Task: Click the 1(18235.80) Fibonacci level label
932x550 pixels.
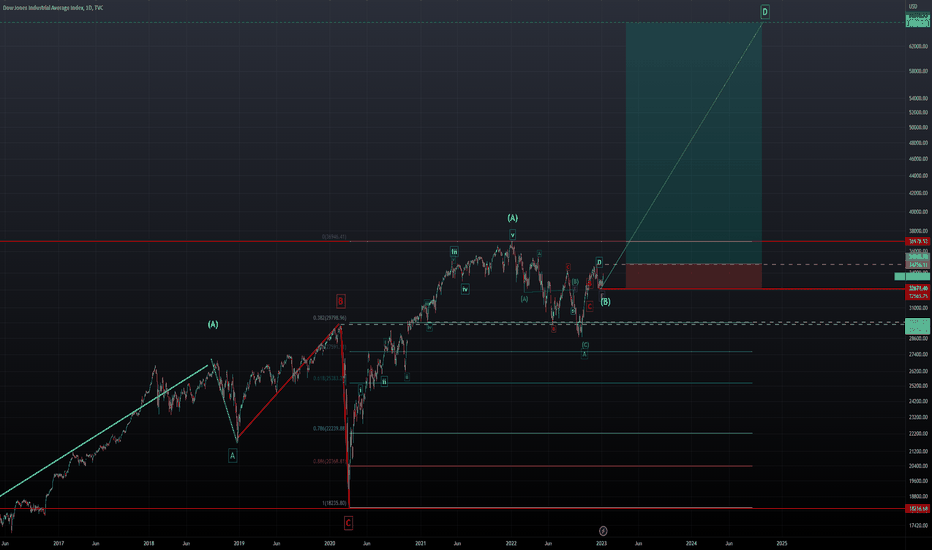Action: [x=334, y=503]
